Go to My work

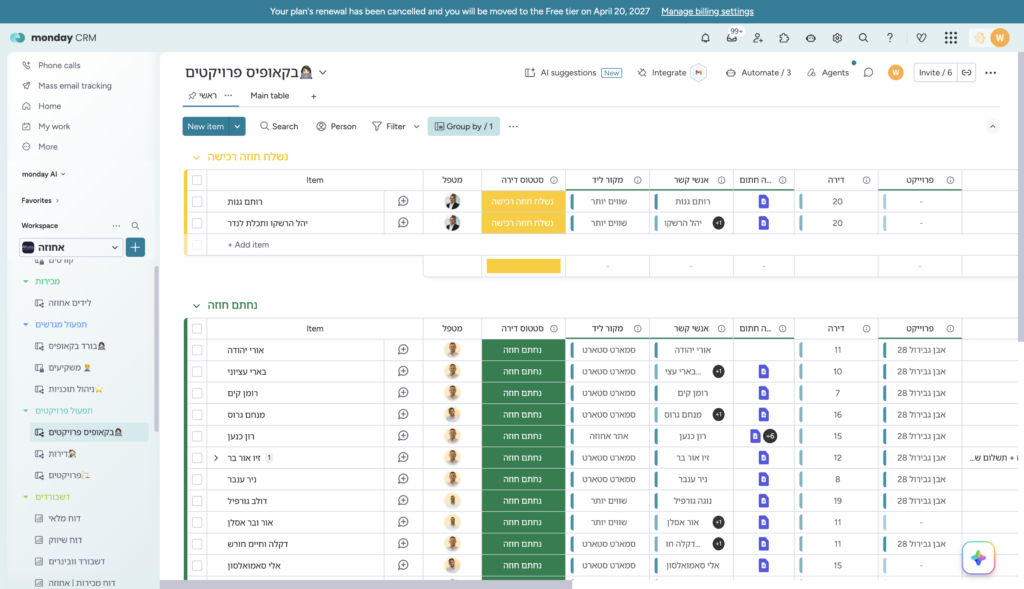pos(54,126)
